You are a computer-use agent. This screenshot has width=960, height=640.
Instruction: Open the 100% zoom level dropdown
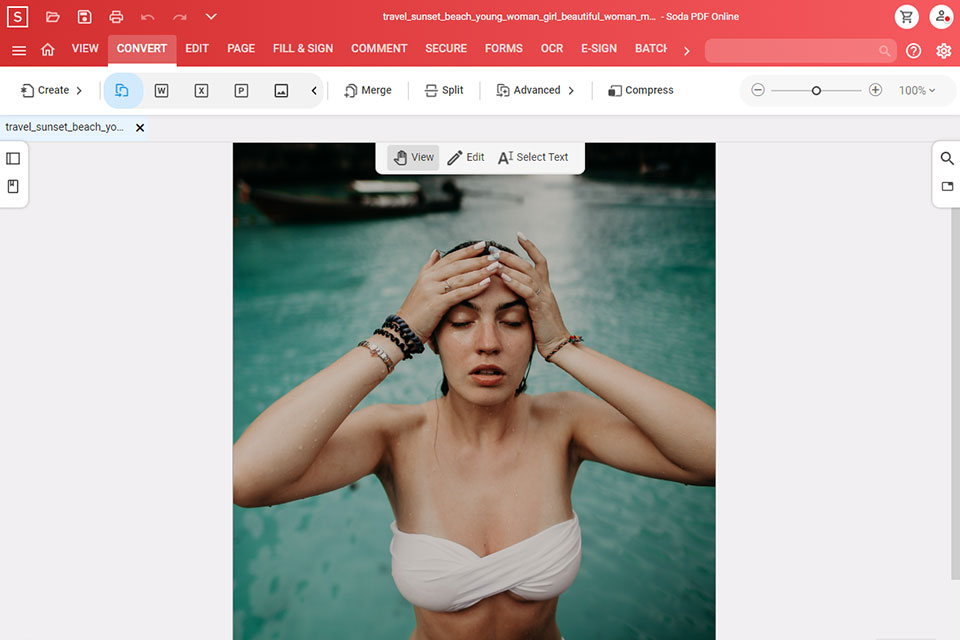click(x=917, y=91)
